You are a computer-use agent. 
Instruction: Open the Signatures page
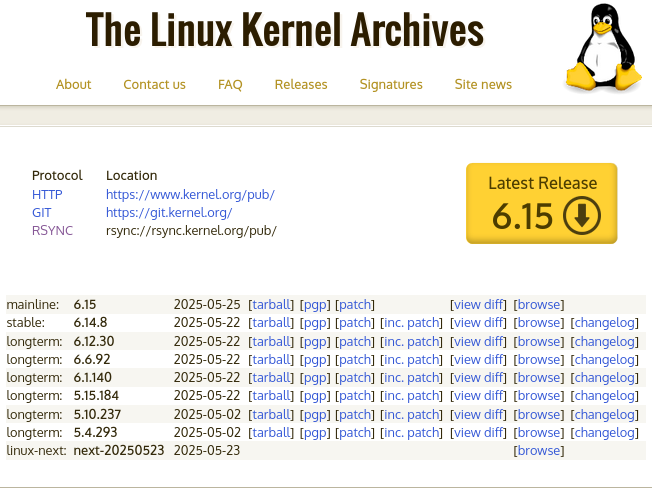391,84
